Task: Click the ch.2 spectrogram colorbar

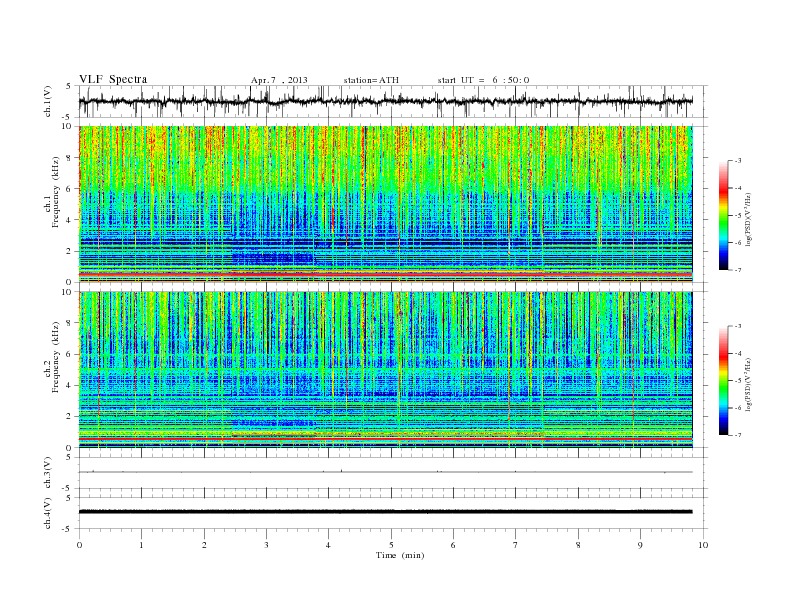Action: [x=724, y=381]
